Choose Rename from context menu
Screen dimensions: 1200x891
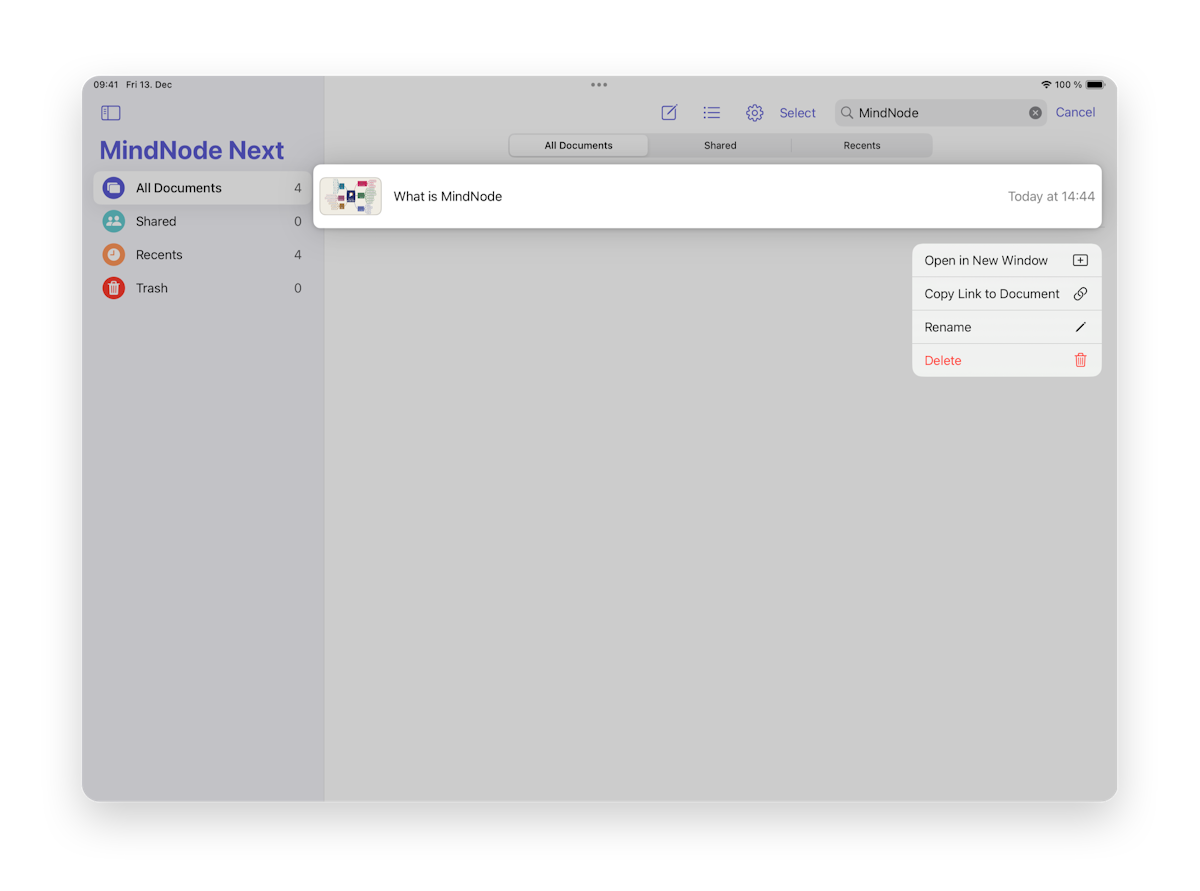pyautogui.click(x=1006, y=327)
